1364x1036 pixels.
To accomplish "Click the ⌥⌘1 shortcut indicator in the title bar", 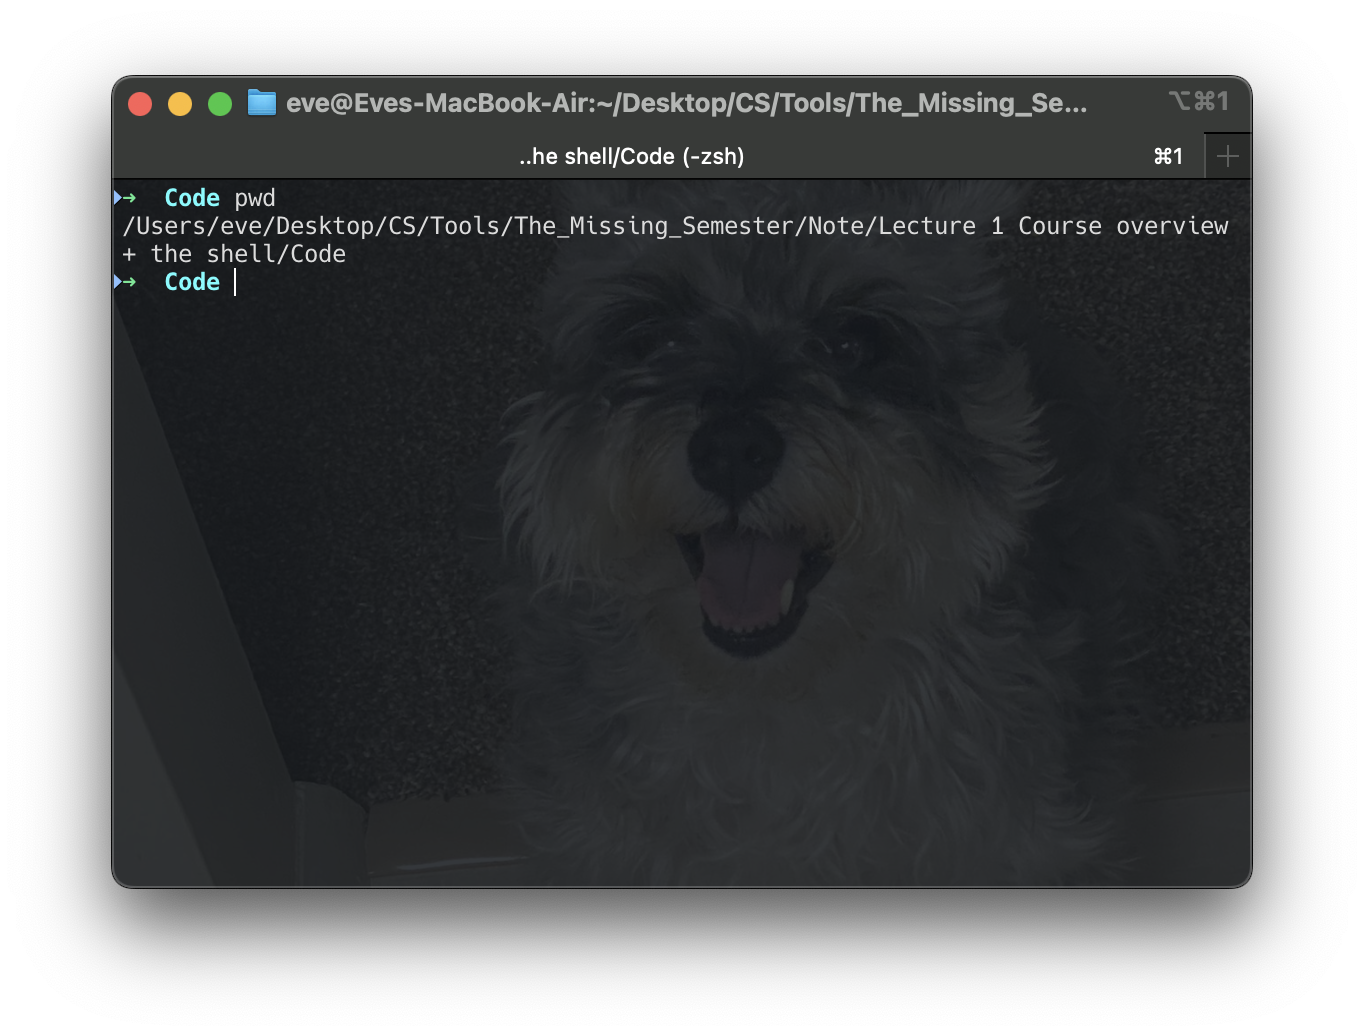I will [1200, 100].
